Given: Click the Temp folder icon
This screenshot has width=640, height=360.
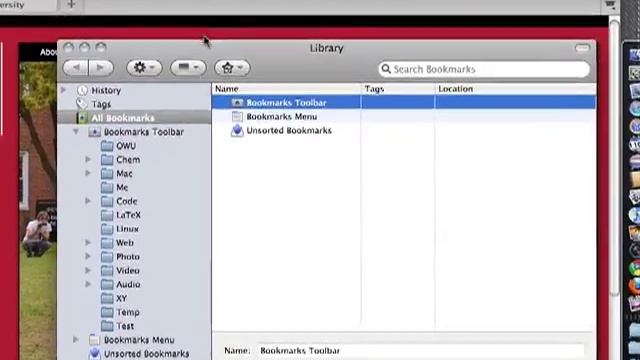Looking at the screenshot, I should (x=107, y=312).
